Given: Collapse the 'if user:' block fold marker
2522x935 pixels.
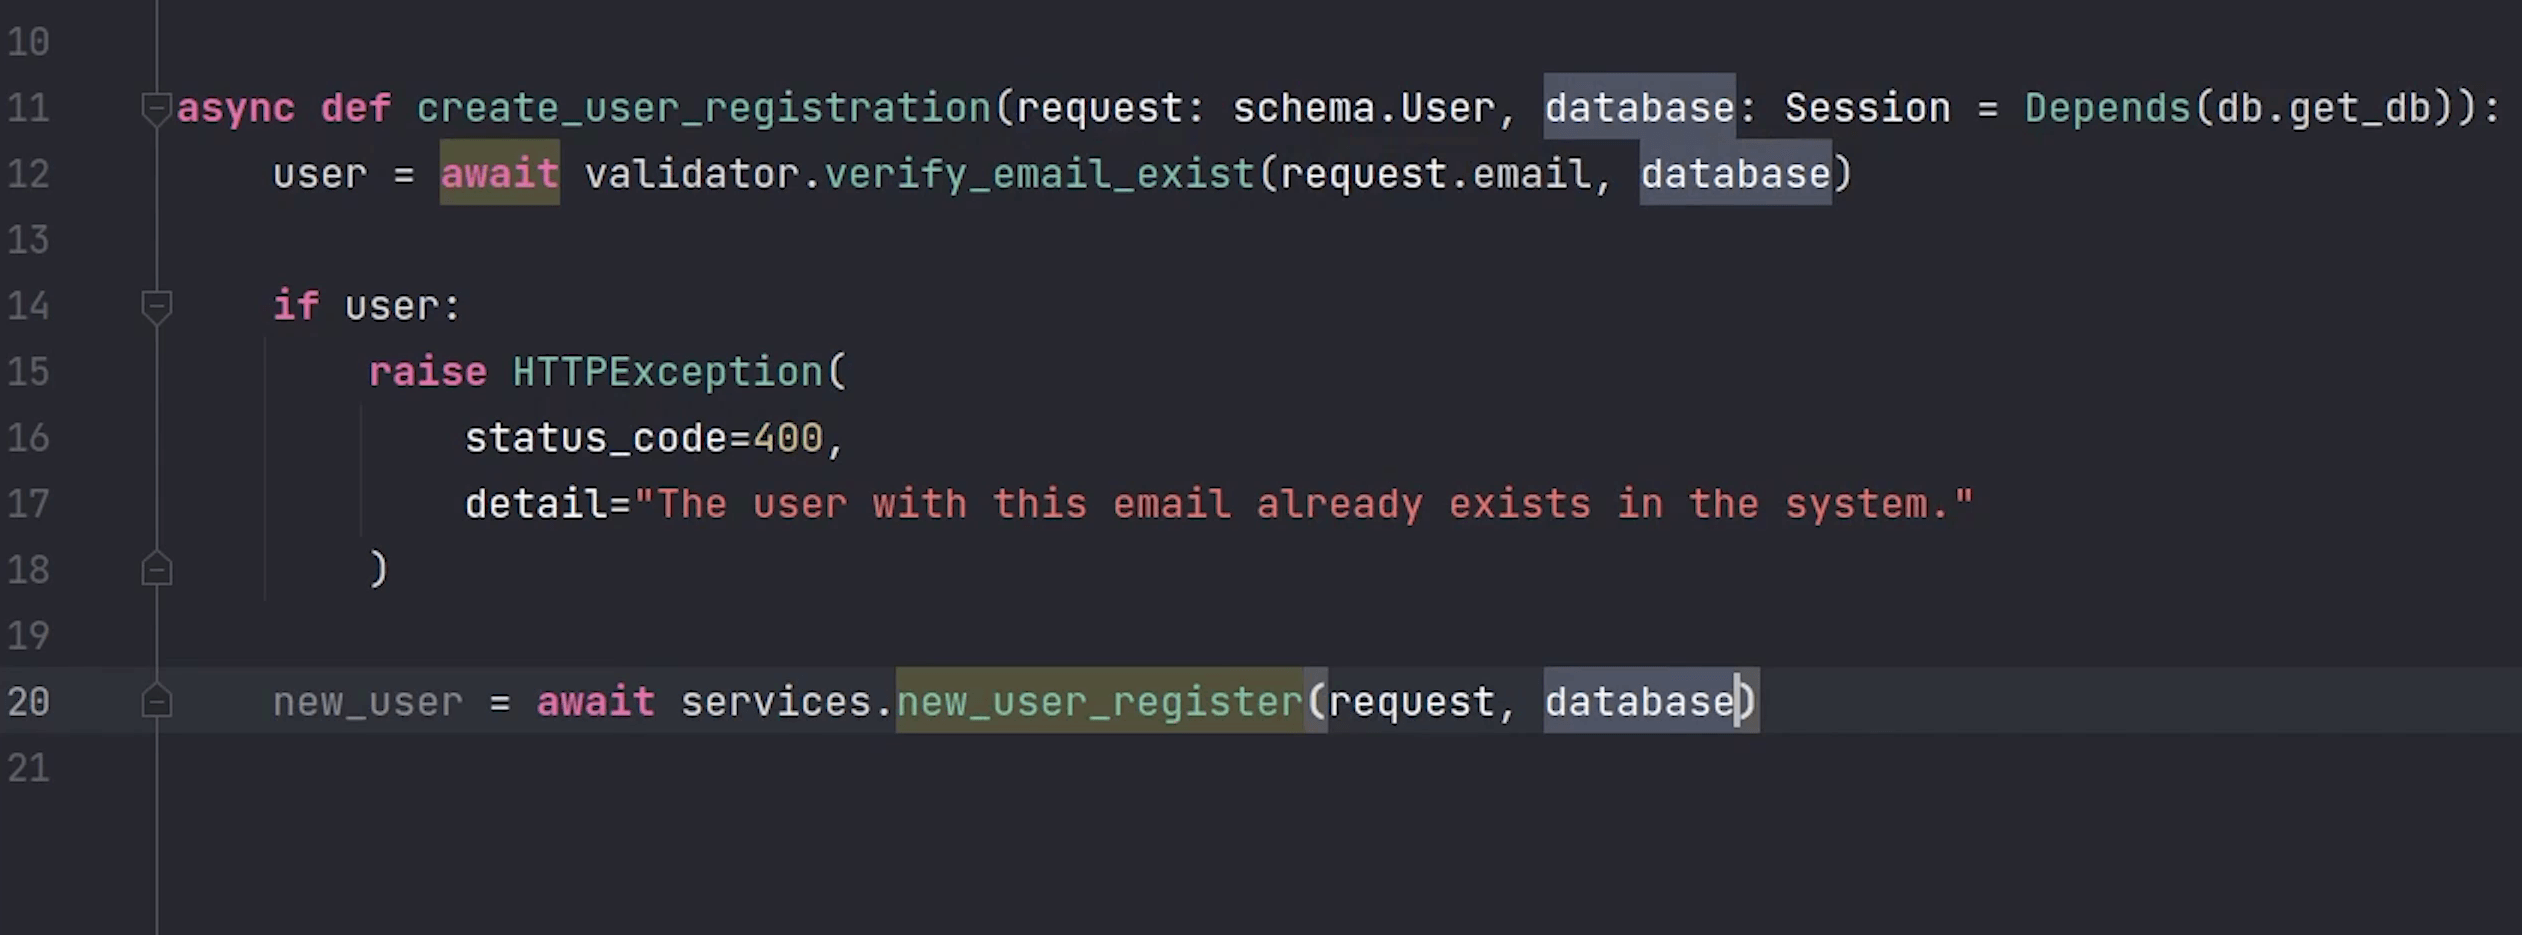Looking at the screenshot, I should [x=156, y=305].
